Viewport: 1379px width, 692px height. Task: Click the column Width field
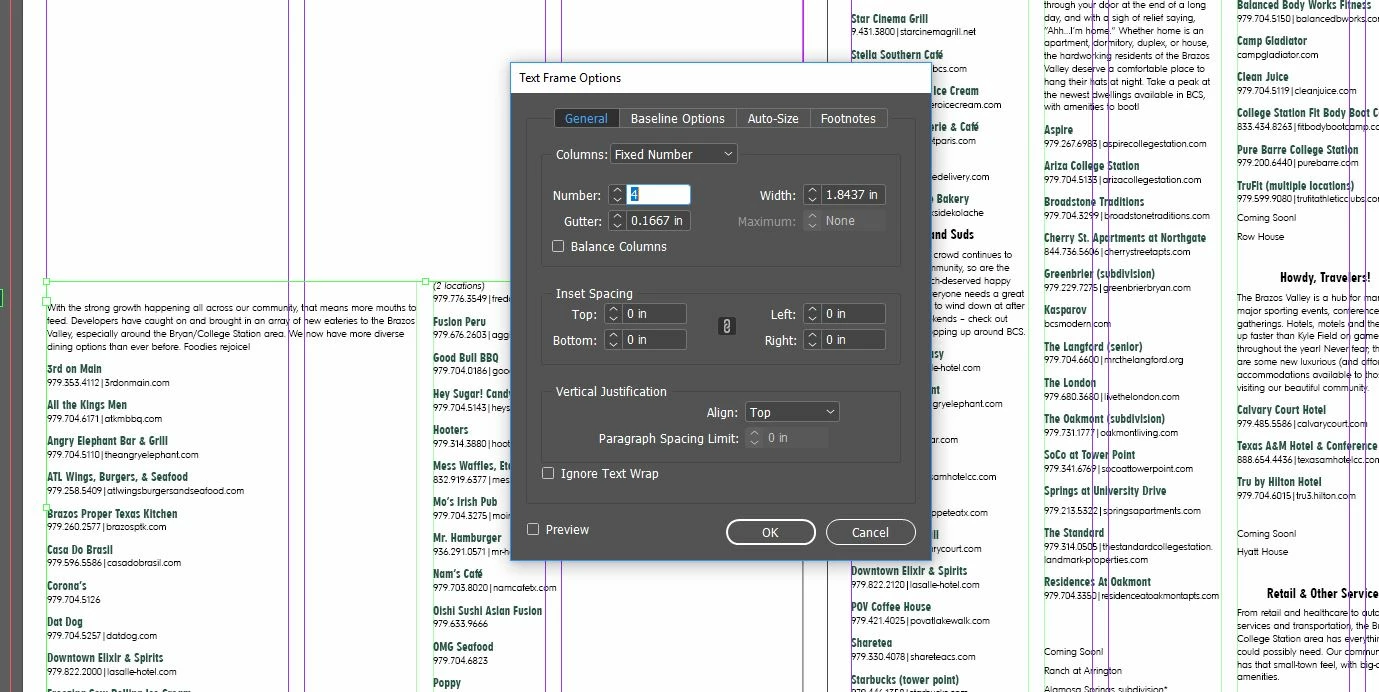click(x=854, y=195)
